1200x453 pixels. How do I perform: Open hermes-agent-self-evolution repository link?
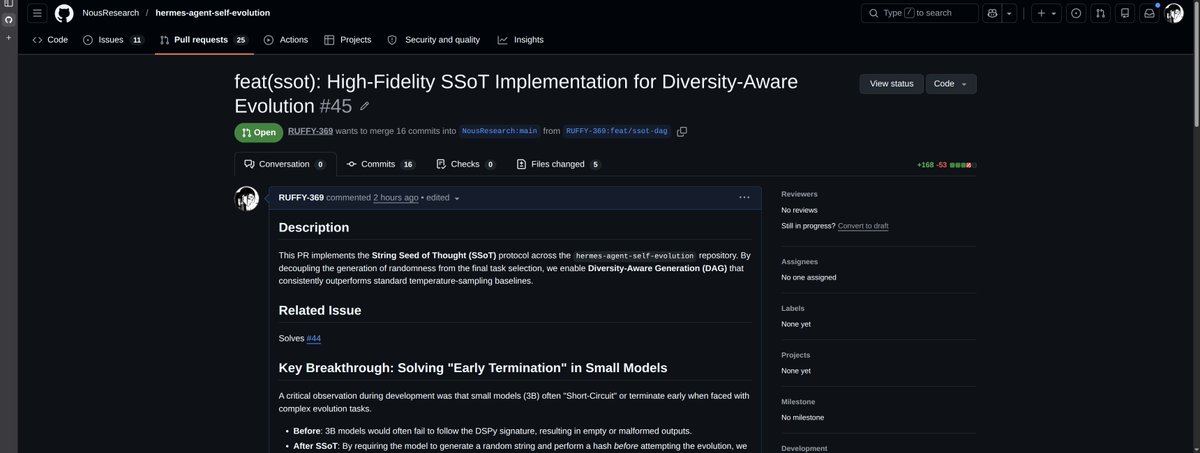coord(212,13)
